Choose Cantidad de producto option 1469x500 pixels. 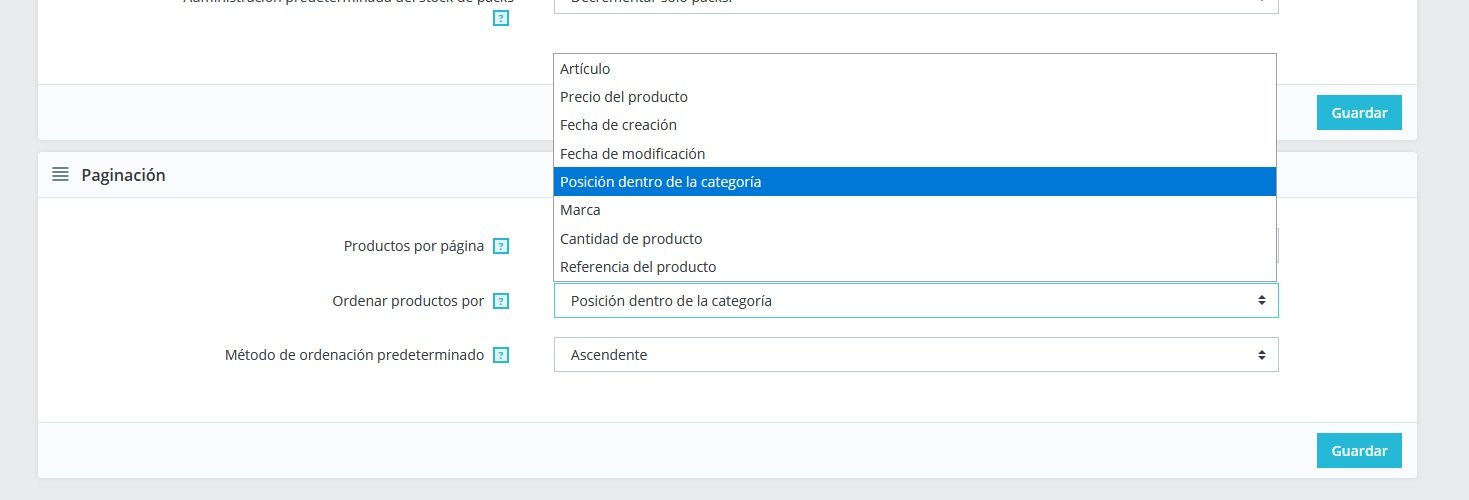pos(630,239)
